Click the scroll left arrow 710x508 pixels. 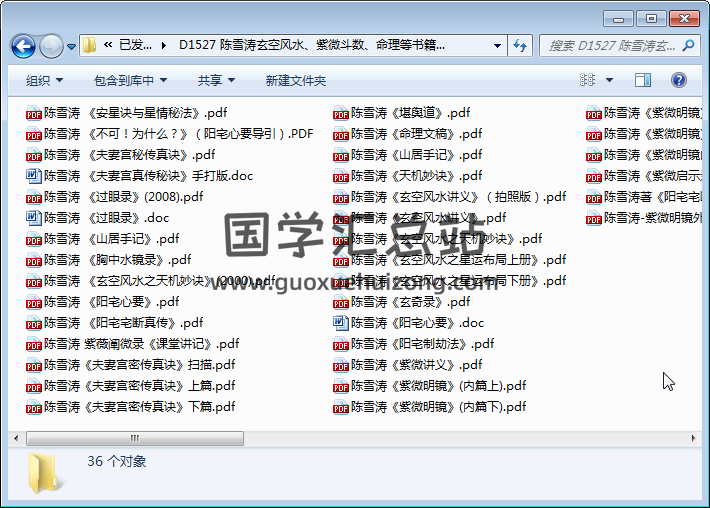(16, 438)
